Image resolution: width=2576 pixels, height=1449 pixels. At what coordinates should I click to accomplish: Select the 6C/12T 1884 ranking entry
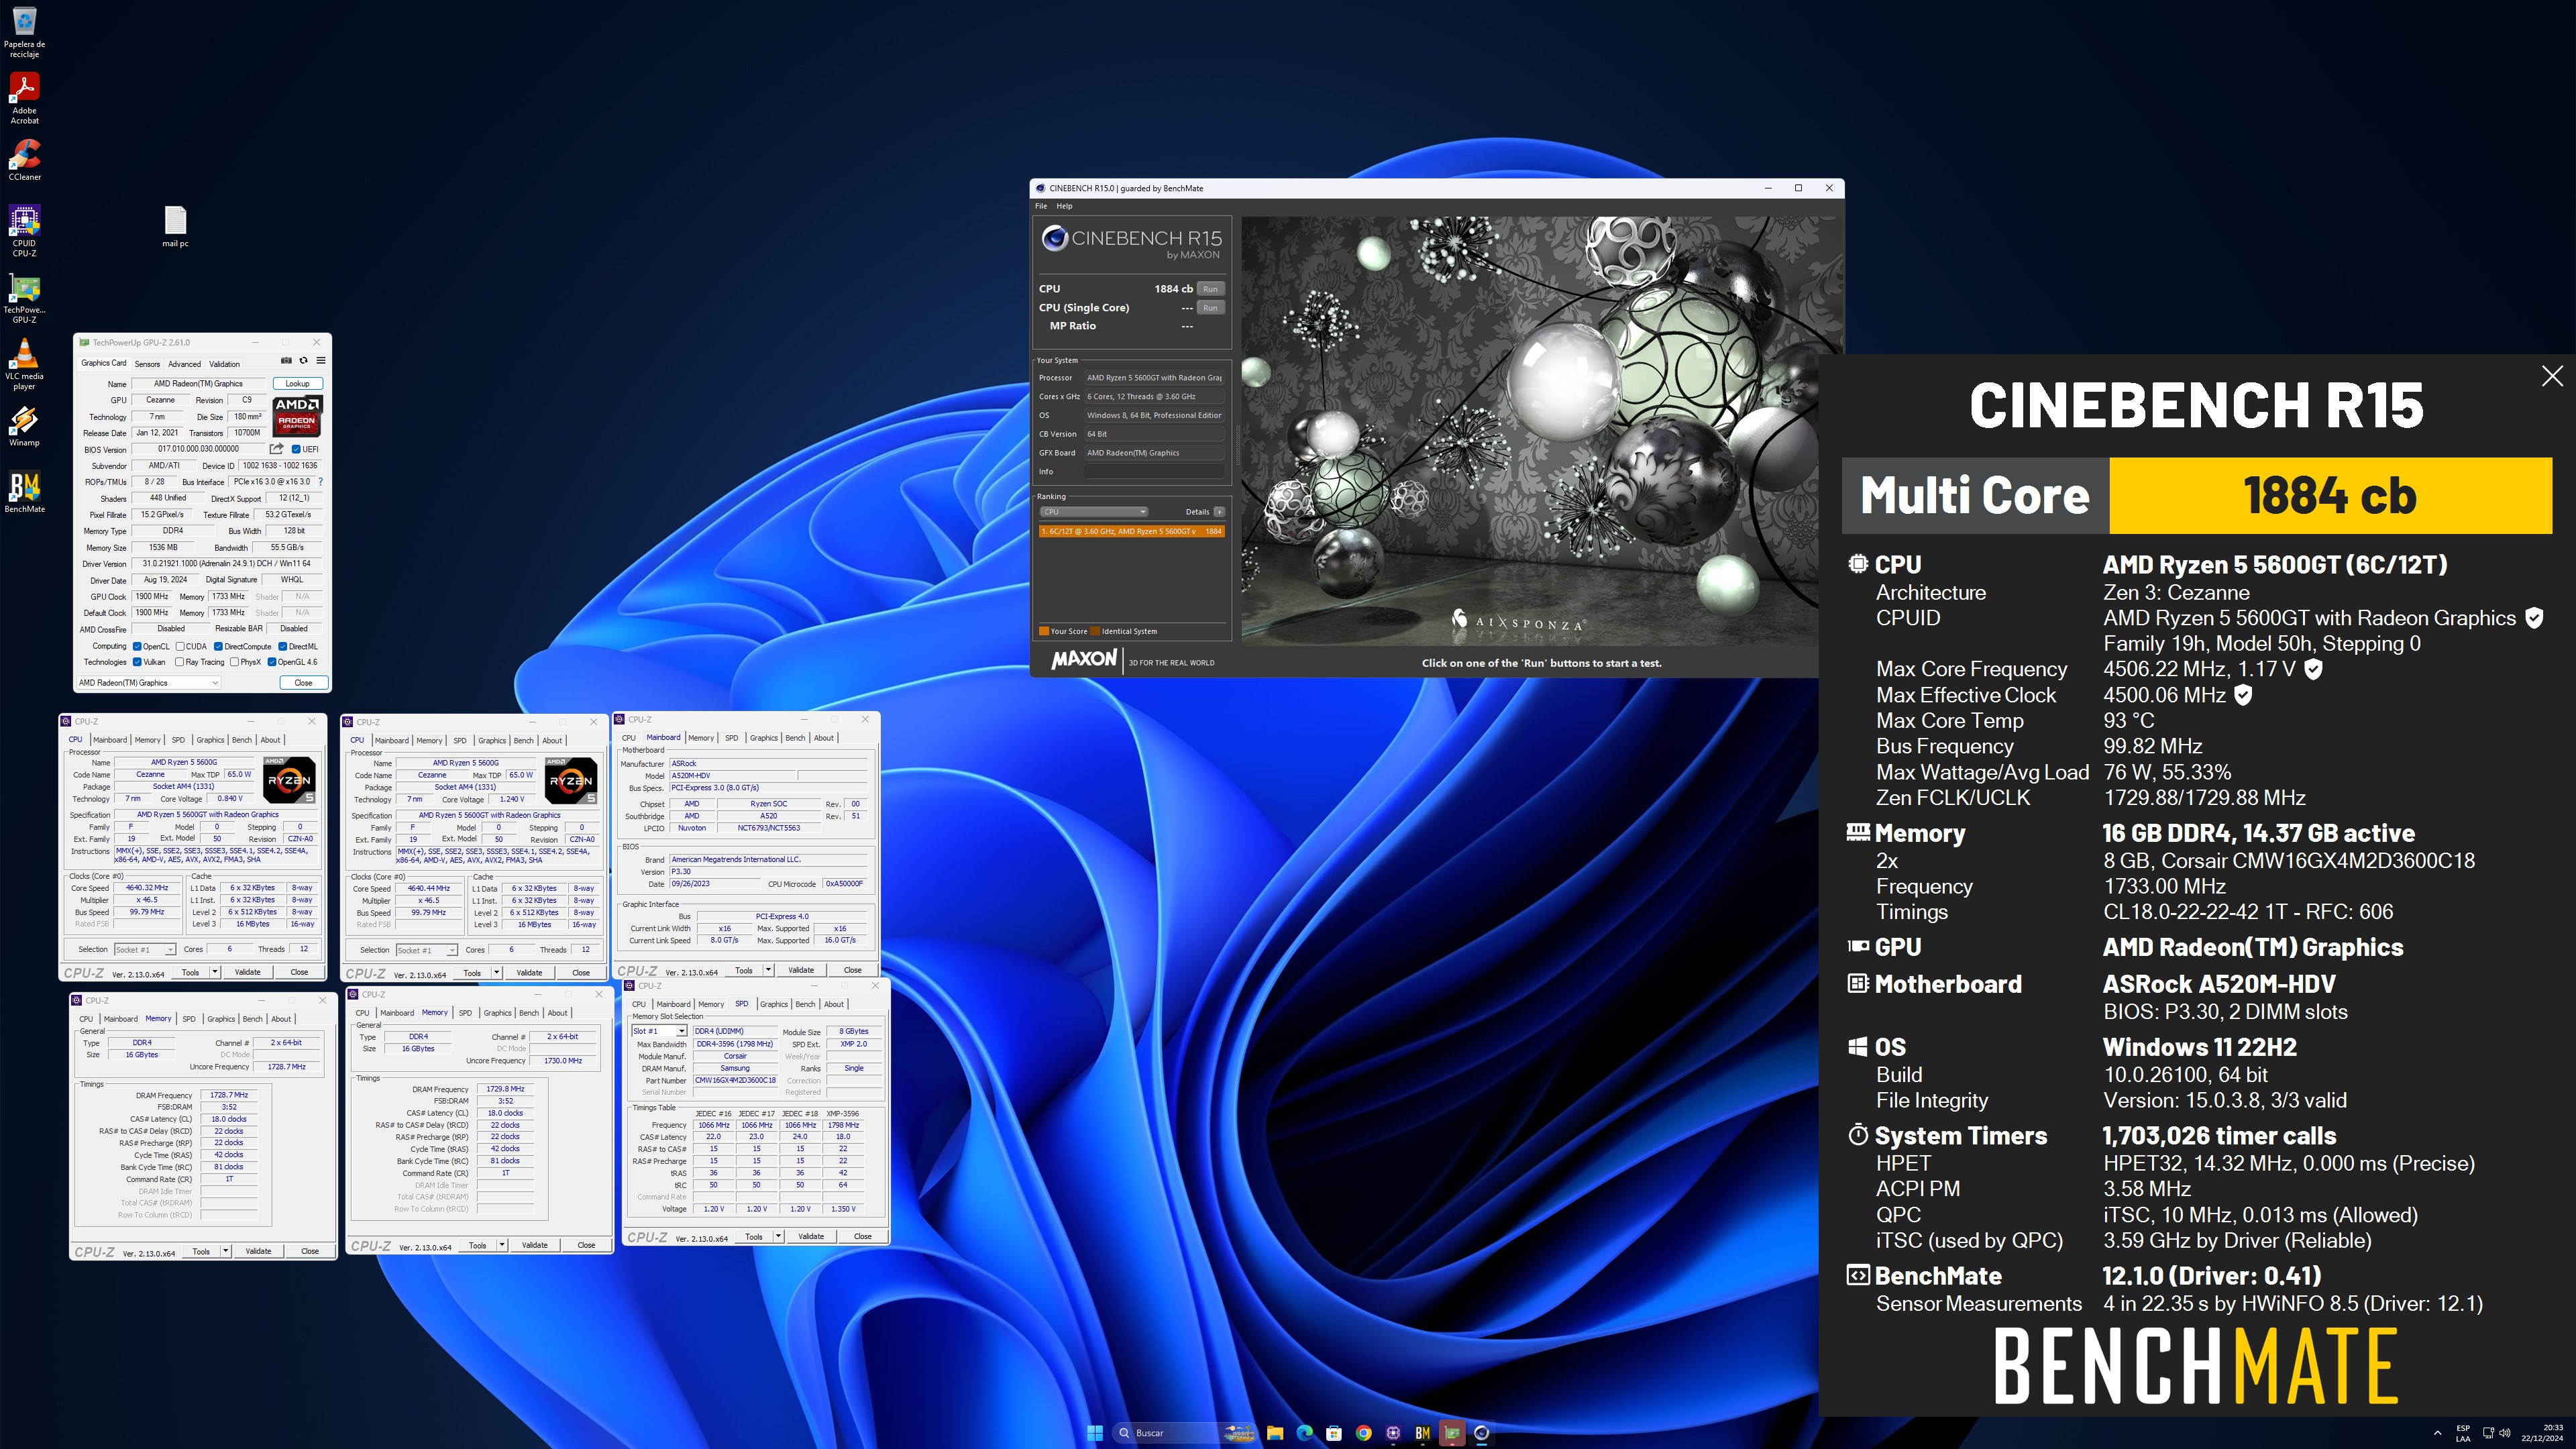click(x=1131, y=531)
